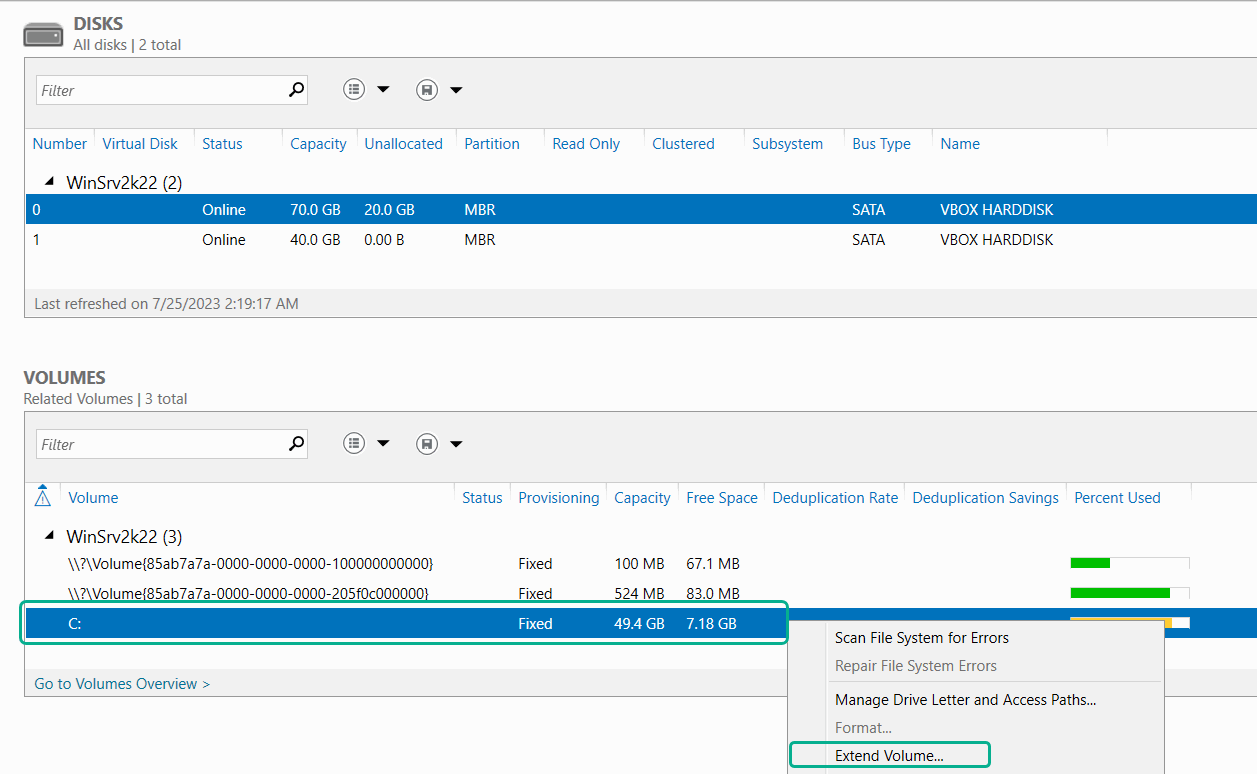Expand the Disks list view options dropdown arrow
The height and width of the screenshot is (774, 1257).
coord(383,90)
